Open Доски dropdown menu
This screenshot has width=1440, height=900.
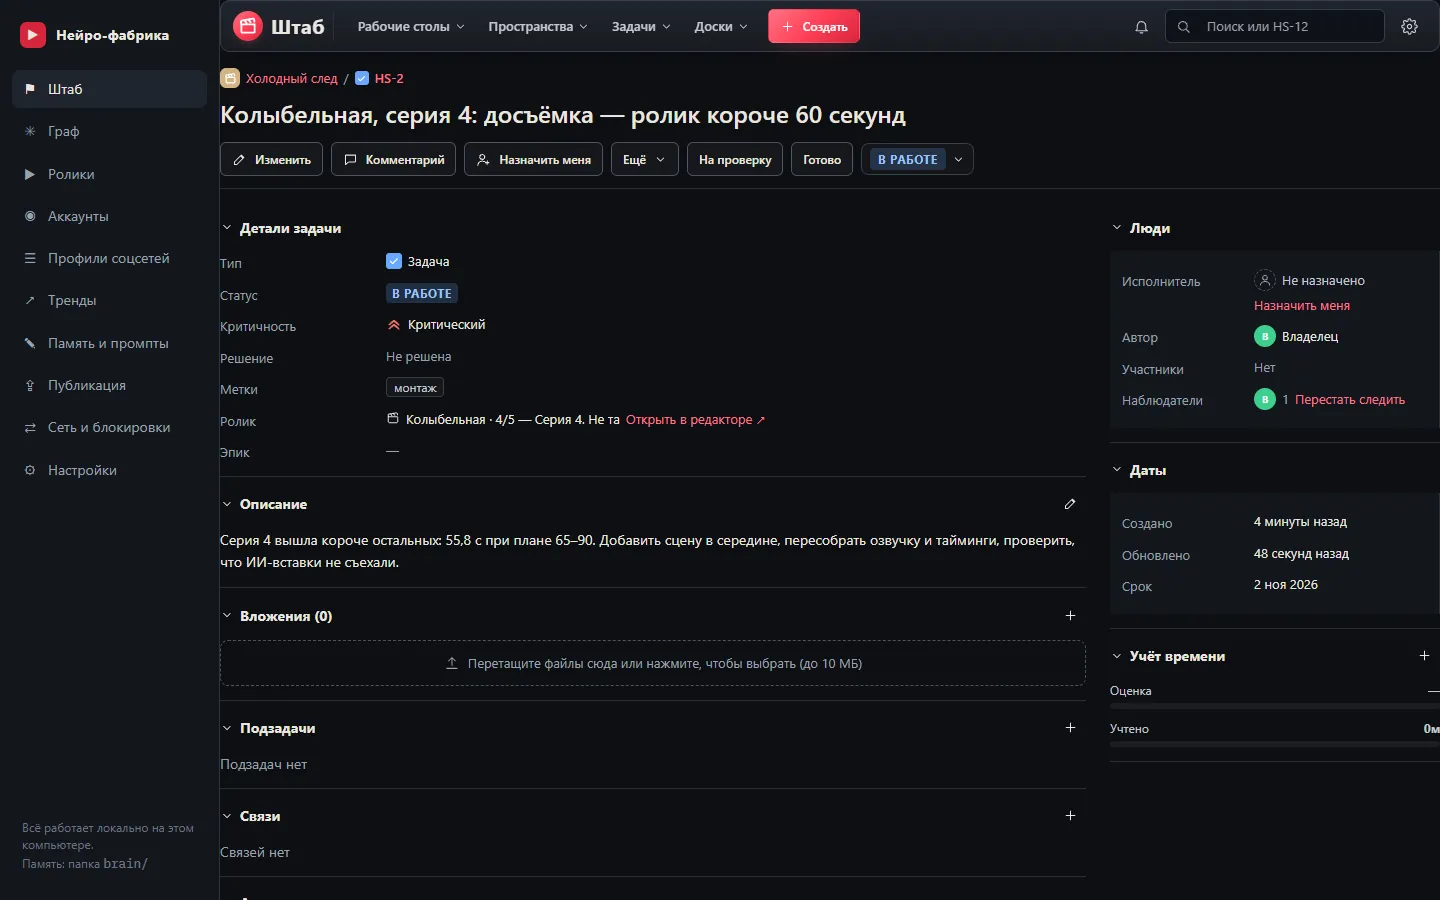[x=721, y=27]
